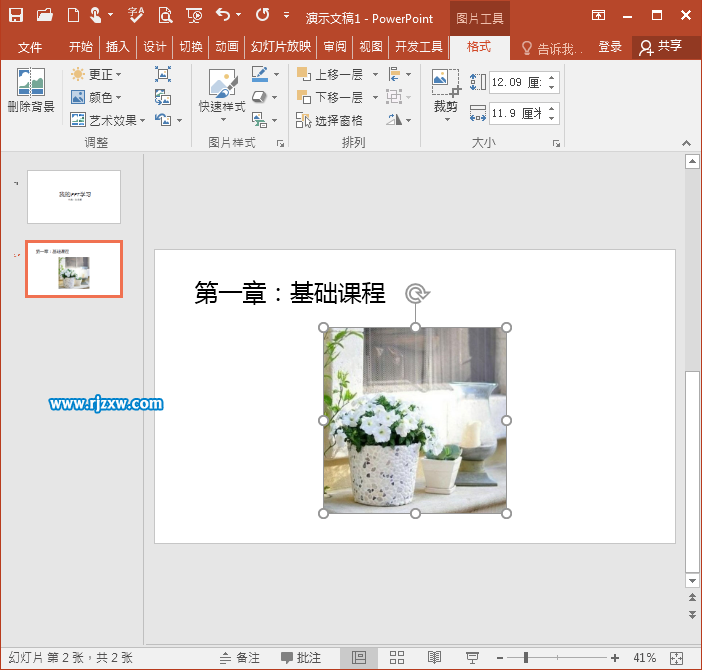Run the spelling check icon
The height and width of the screenshot is (670, 702).
[136, 16]
